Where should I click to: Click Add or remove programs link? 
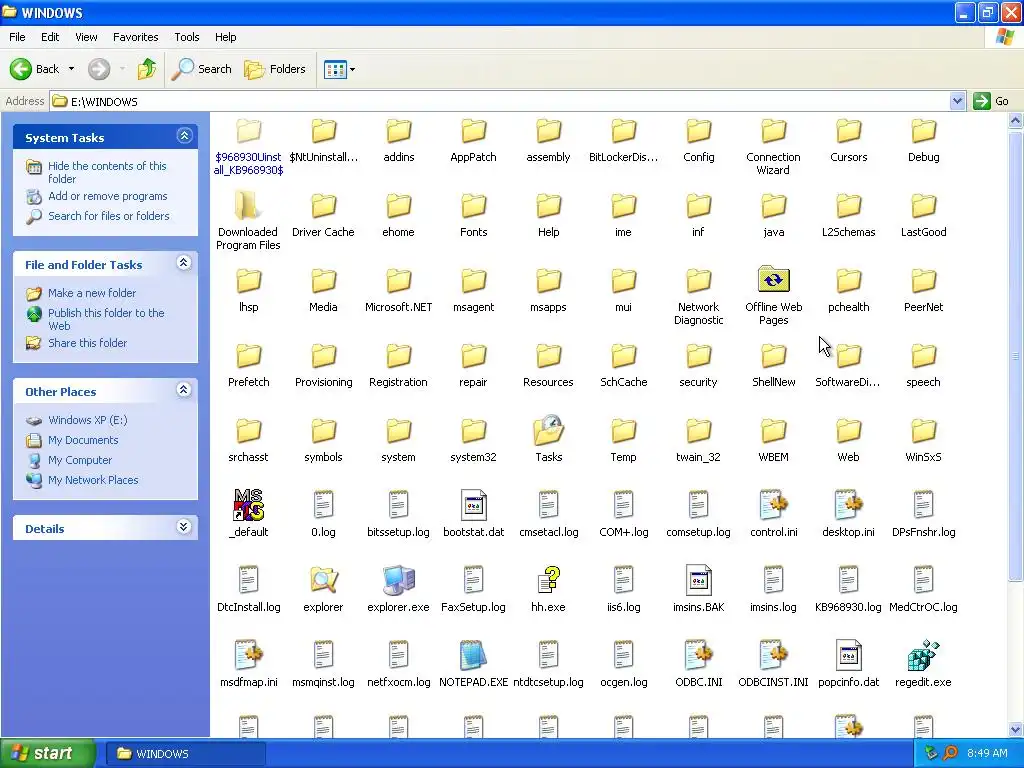108,196
